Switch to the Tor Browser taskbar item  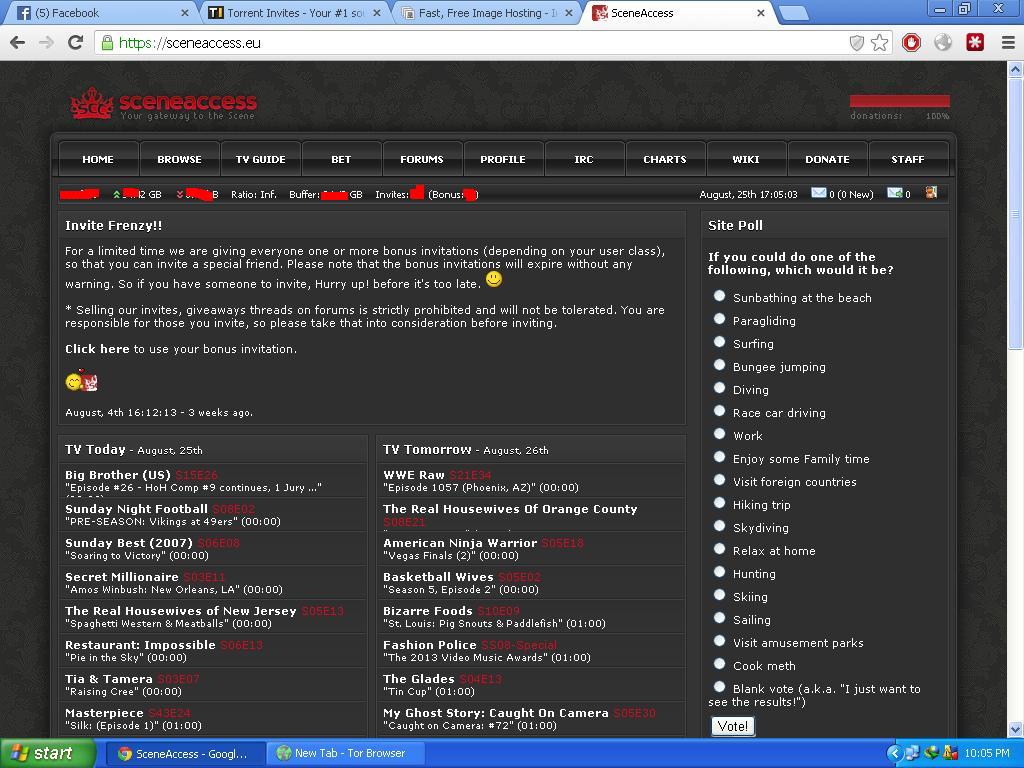click(345, 753)
